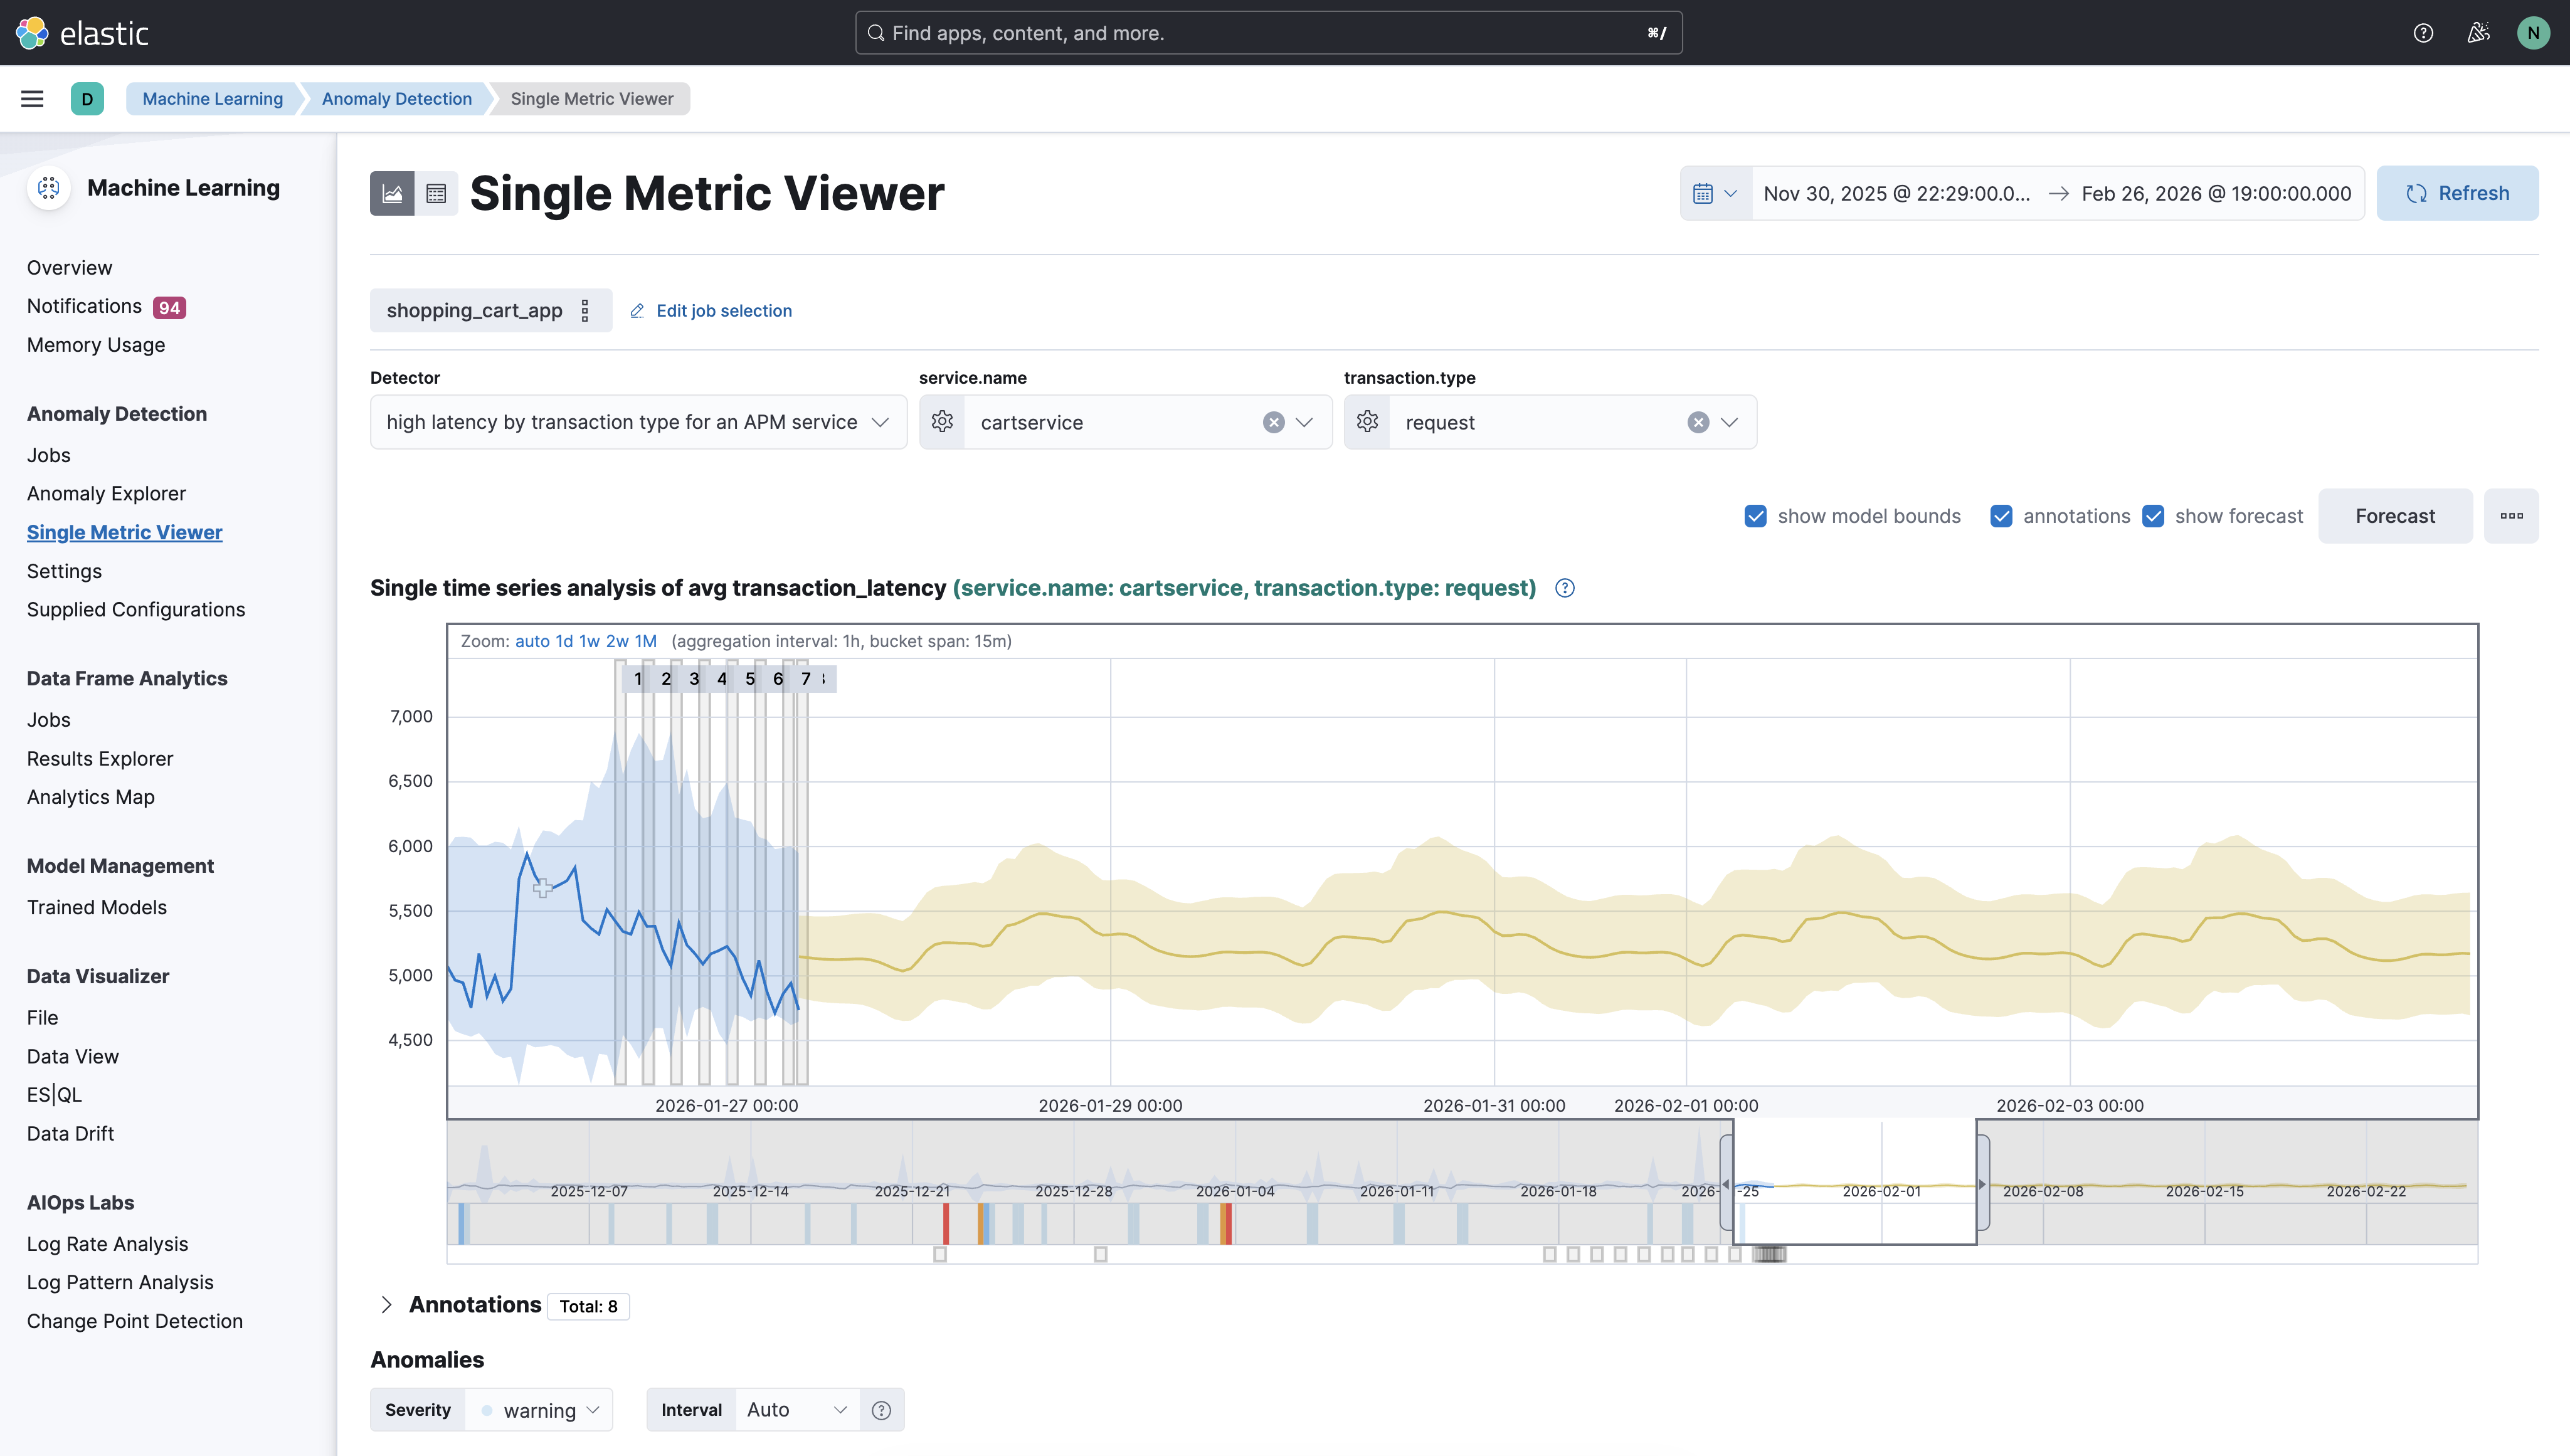Viewport: 2570px width, 1456px height.
Task: Uncheck show forecast
Action: coord(2153,516)
